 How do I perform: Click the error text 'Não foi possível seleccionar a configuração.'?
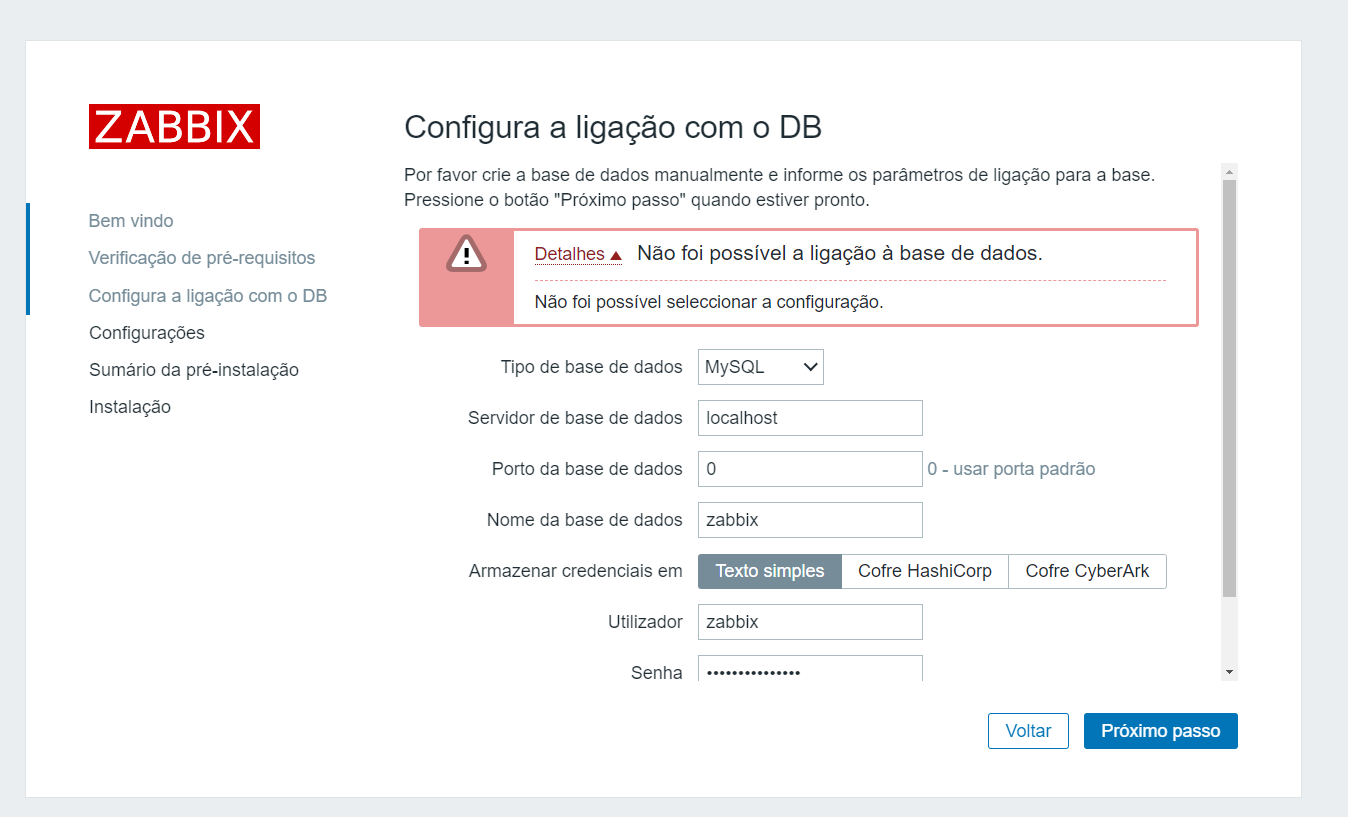pos(709,302)
